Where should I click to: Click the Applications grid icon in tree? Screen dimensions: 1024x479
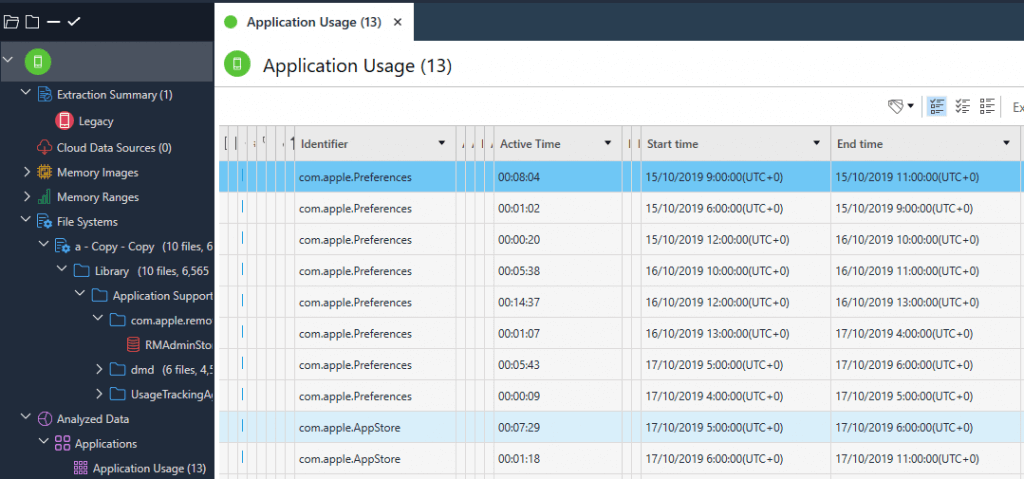(63, 444)
